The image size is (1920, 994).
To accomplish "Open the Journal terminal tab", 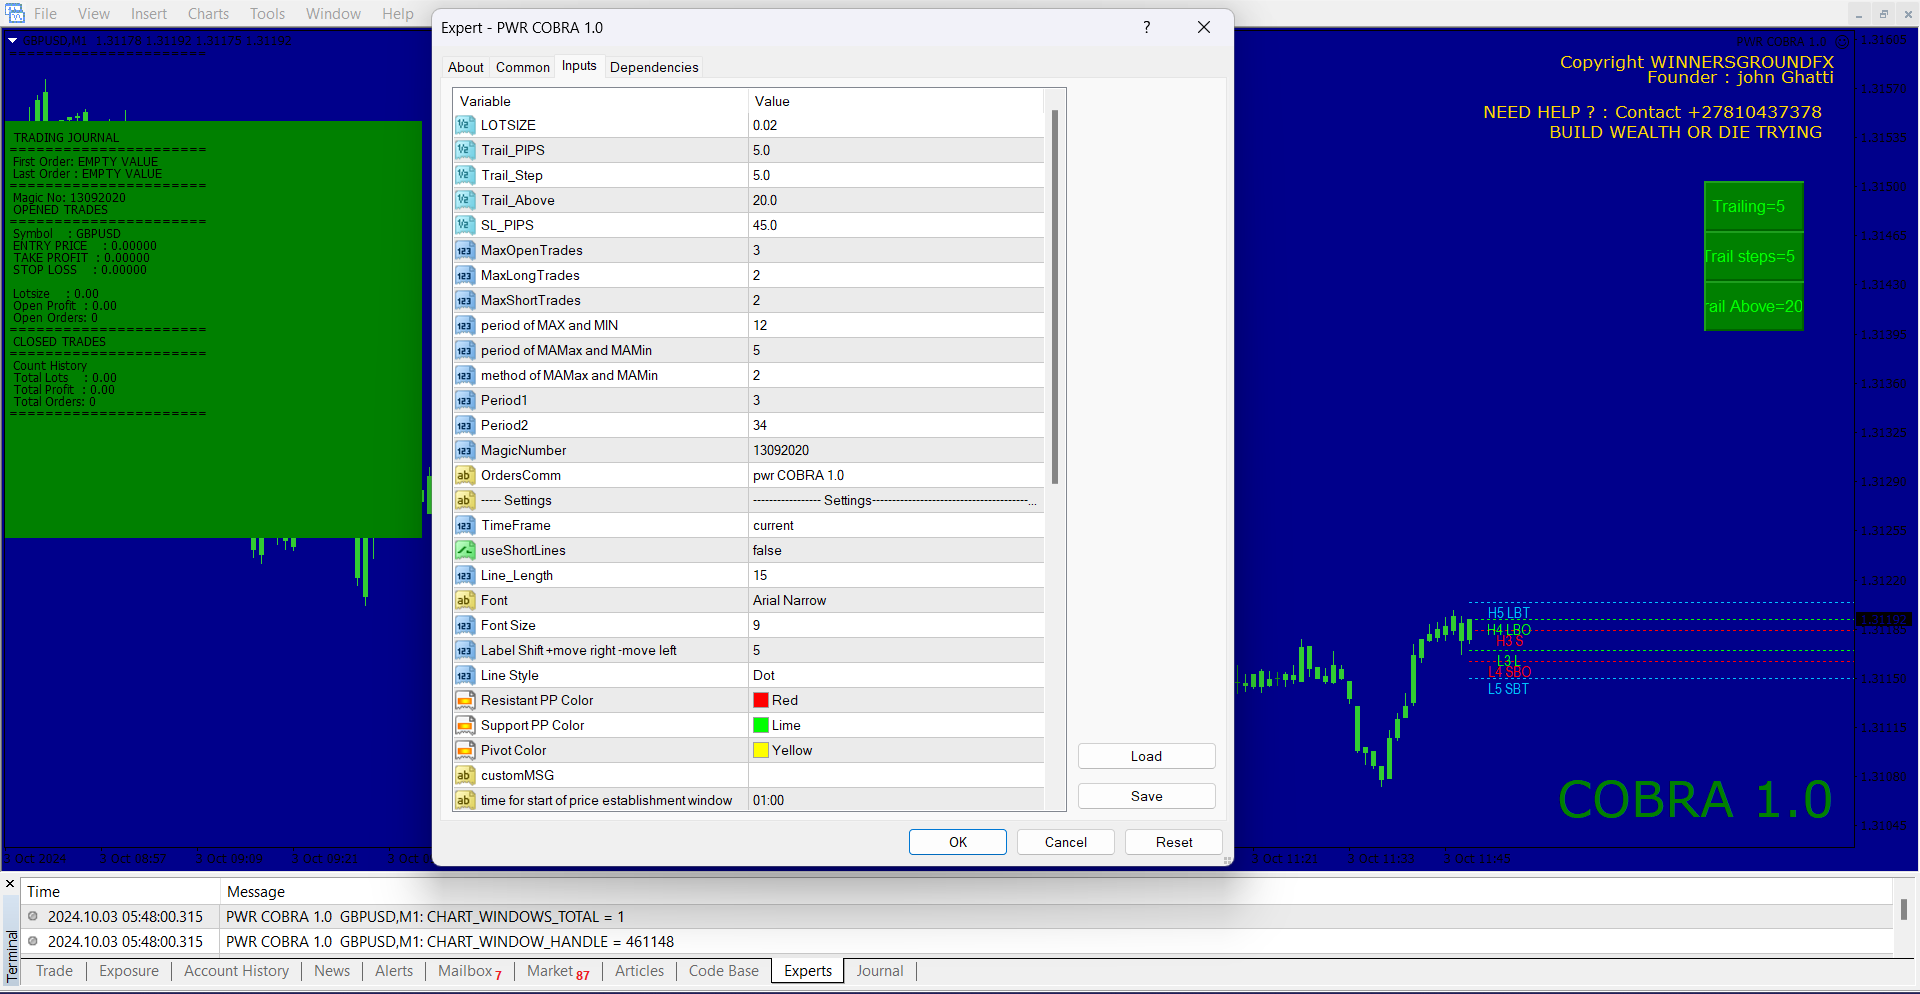I will click(x=879, y=971).
